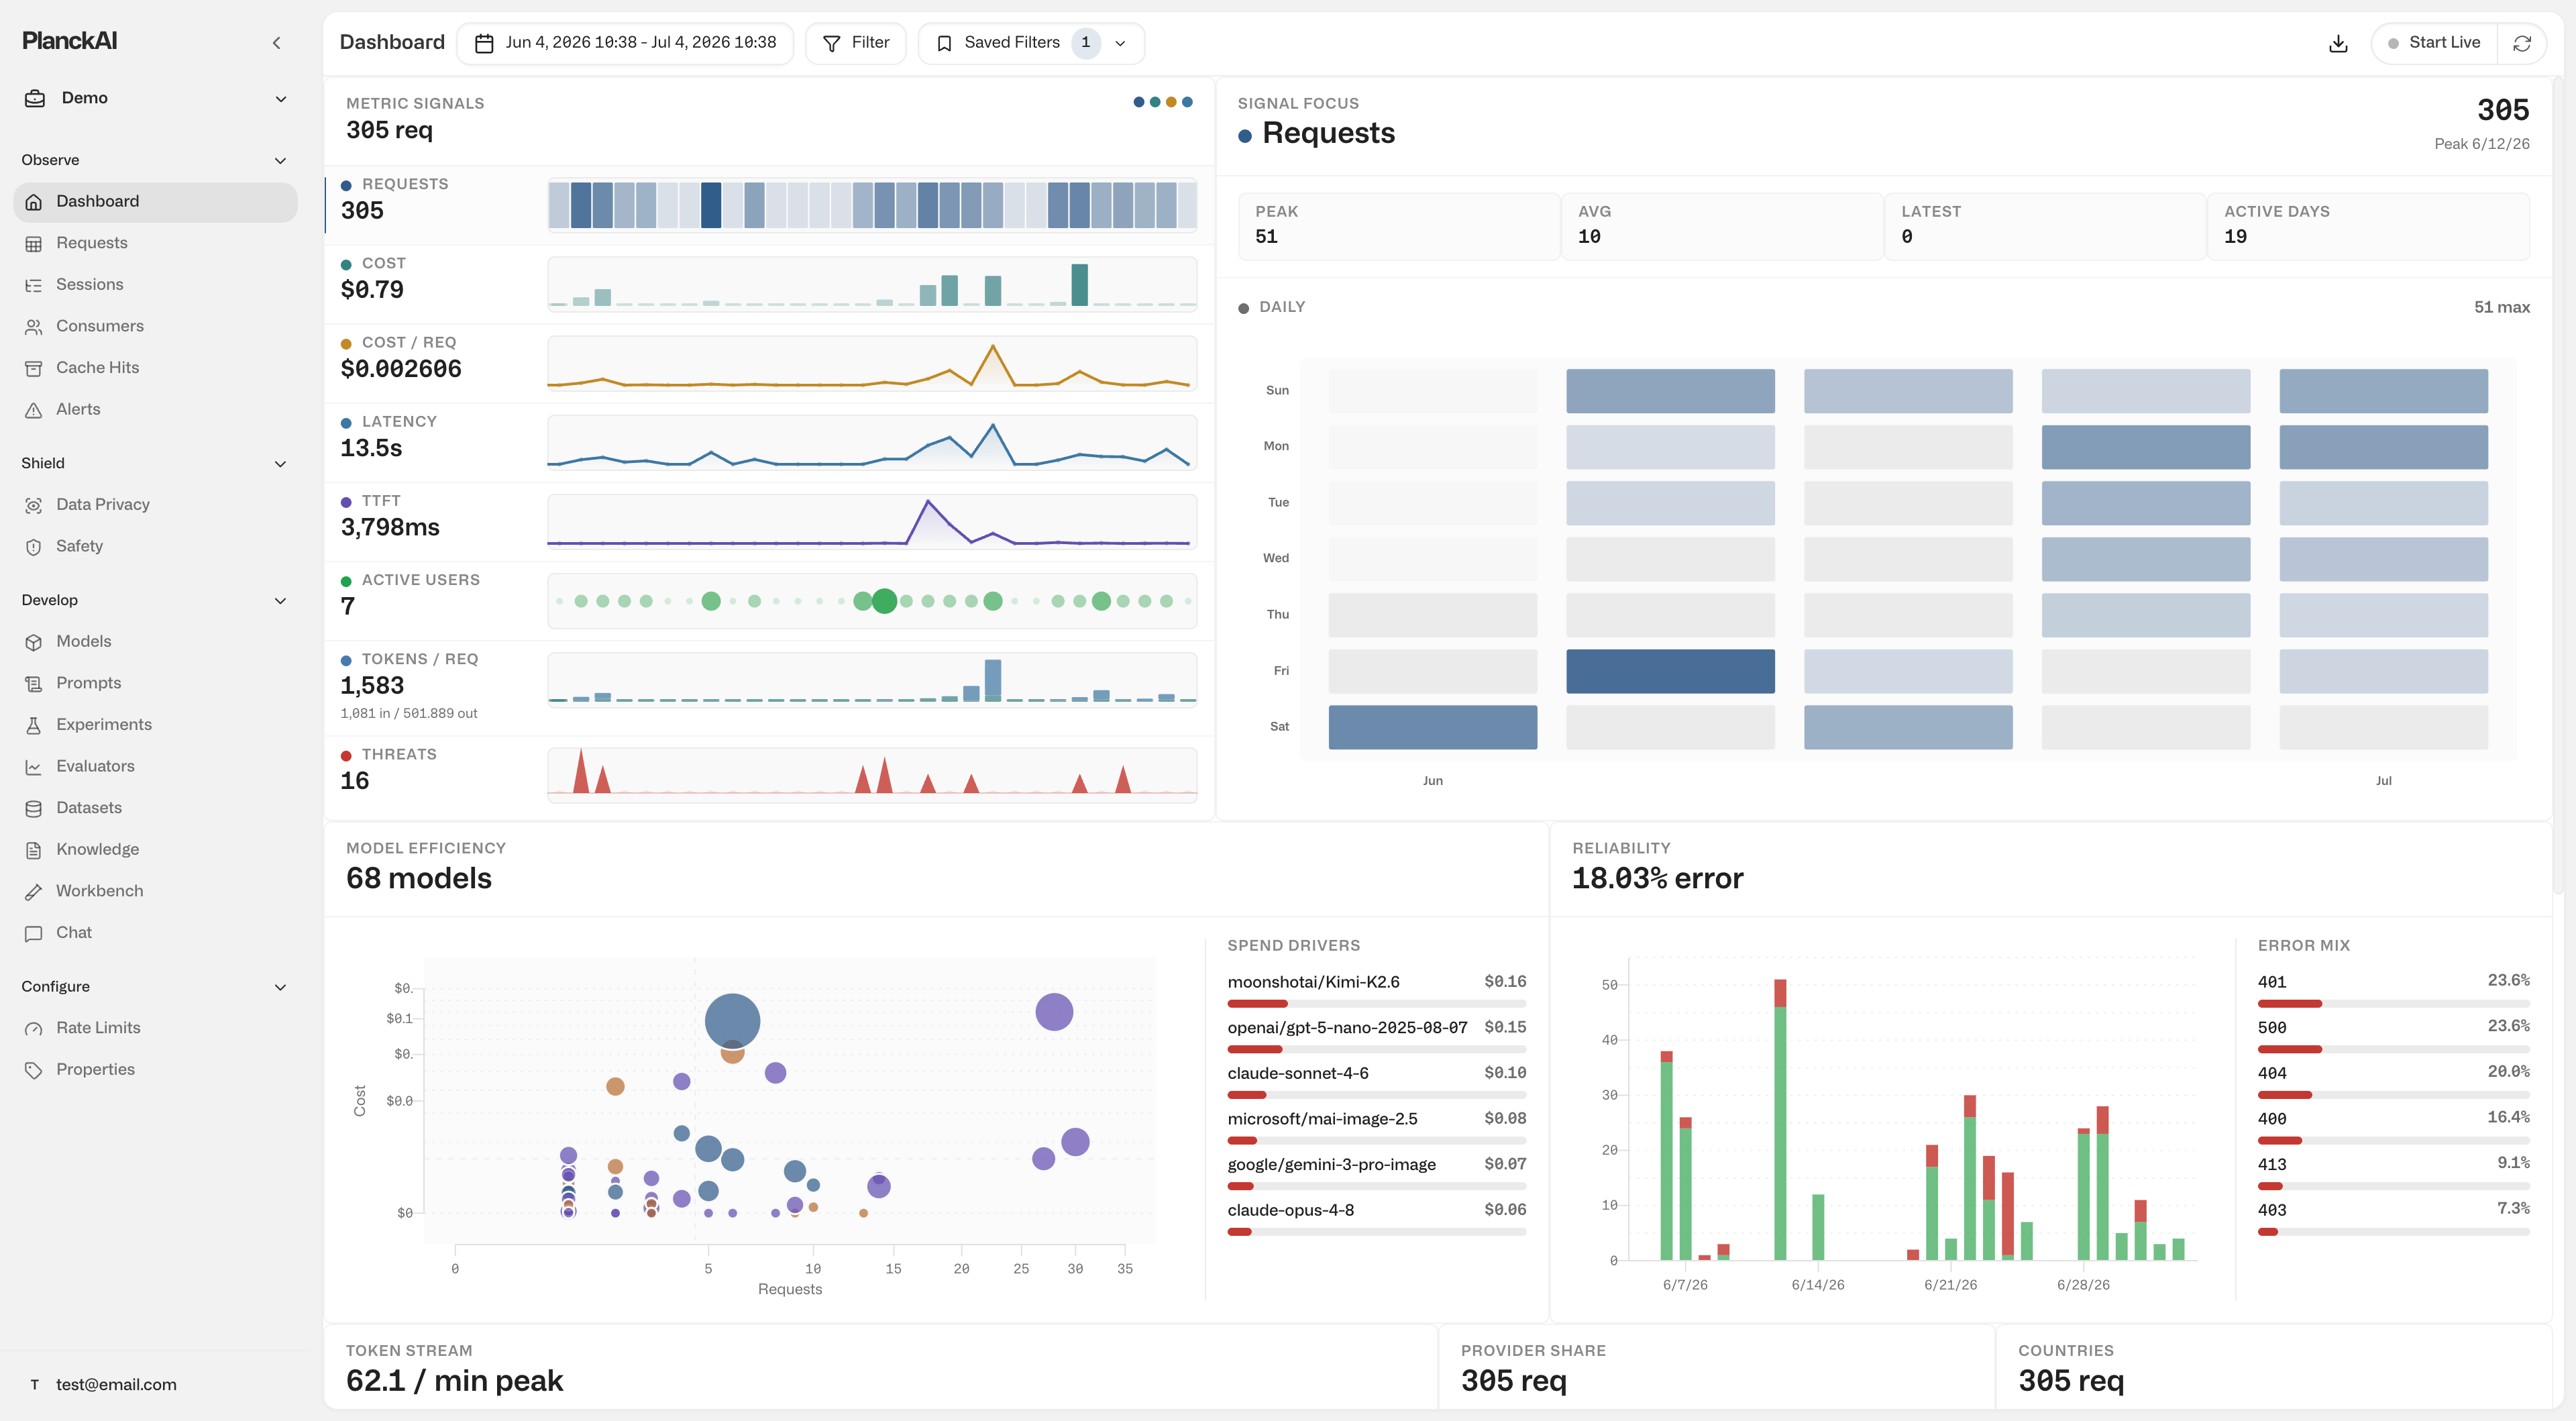This screenshot has height=1421, width=2576.
Task: Click claude-sonnet-4-6 in Spend Drivers
Action: [x=1376, y=1081]
